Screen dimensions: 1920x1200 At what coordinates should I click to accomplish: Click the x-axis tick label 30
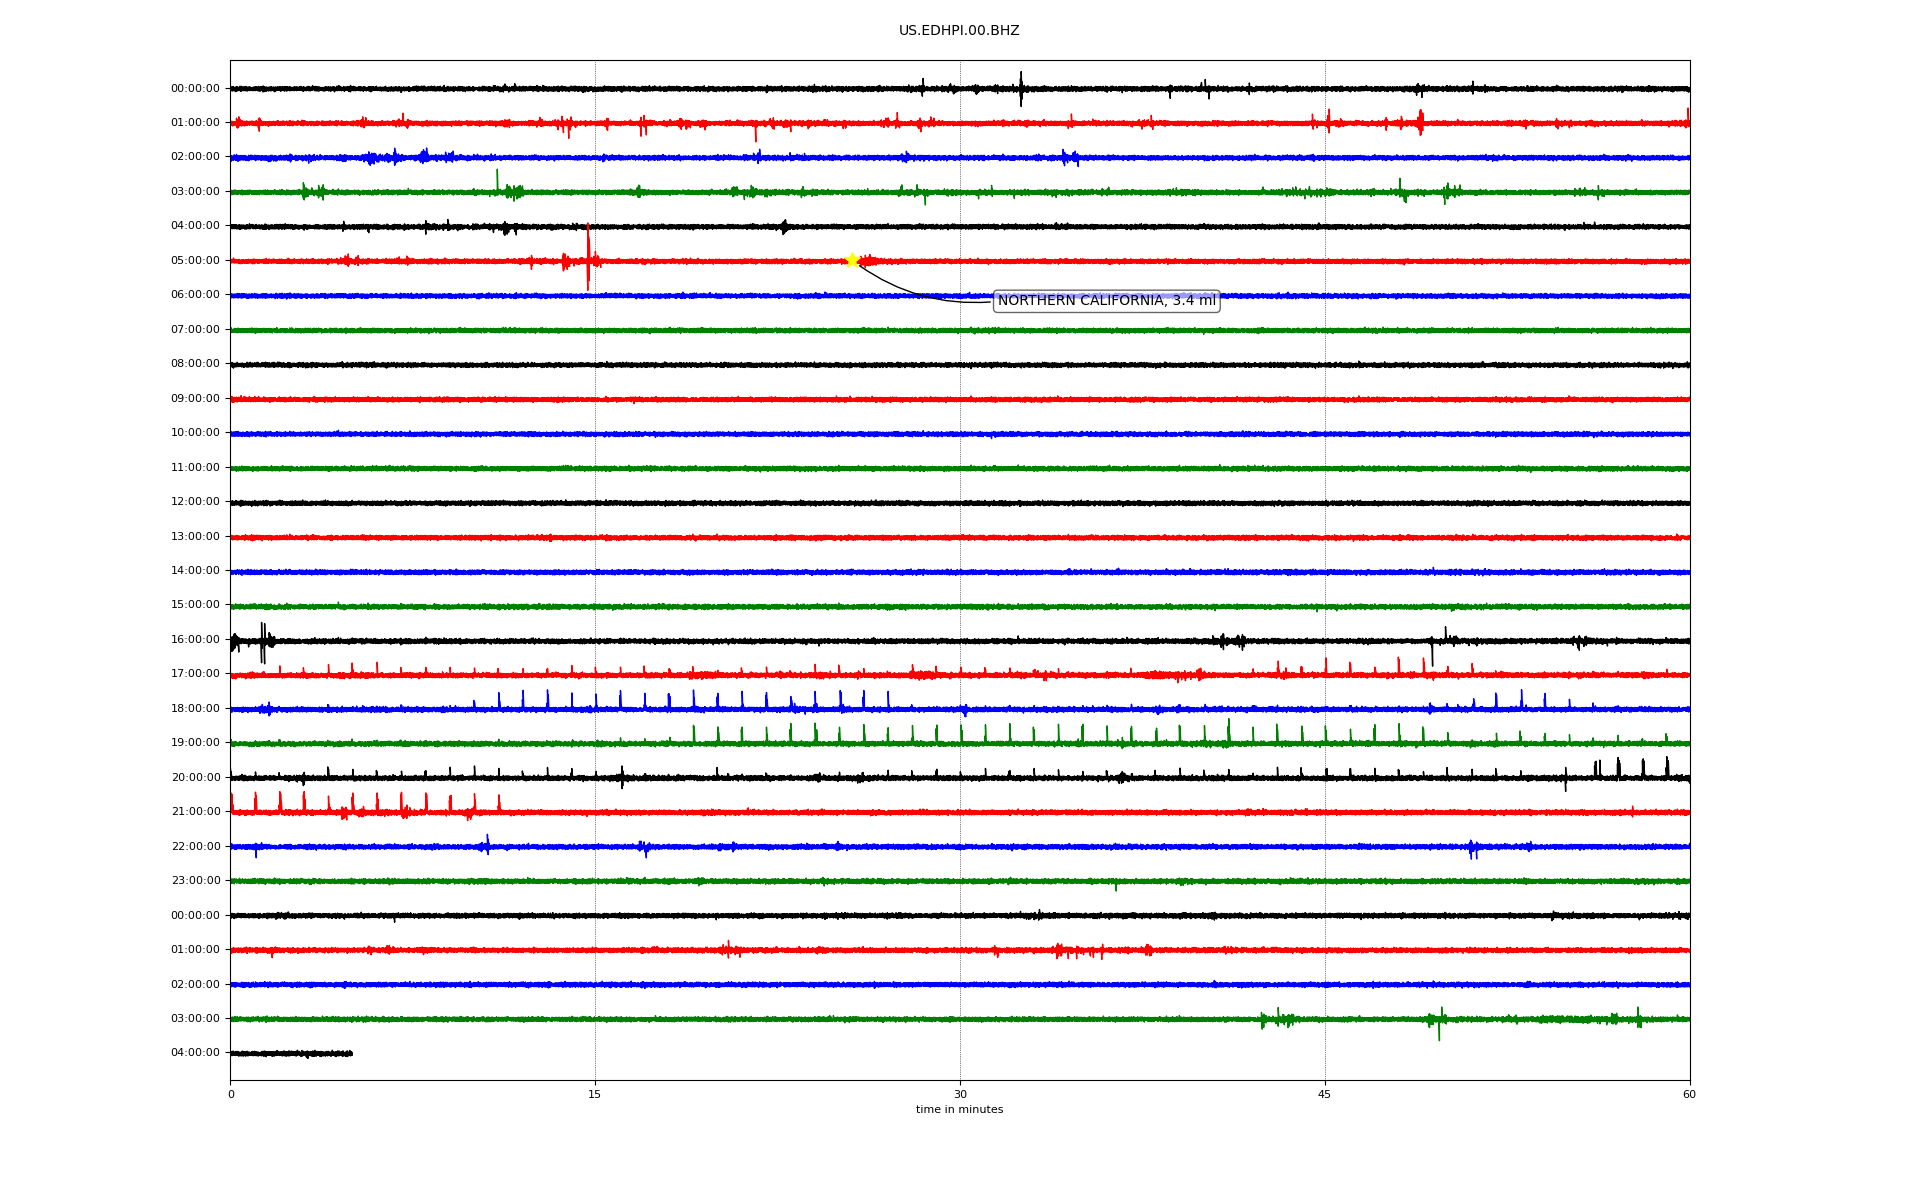(960, 1095)
